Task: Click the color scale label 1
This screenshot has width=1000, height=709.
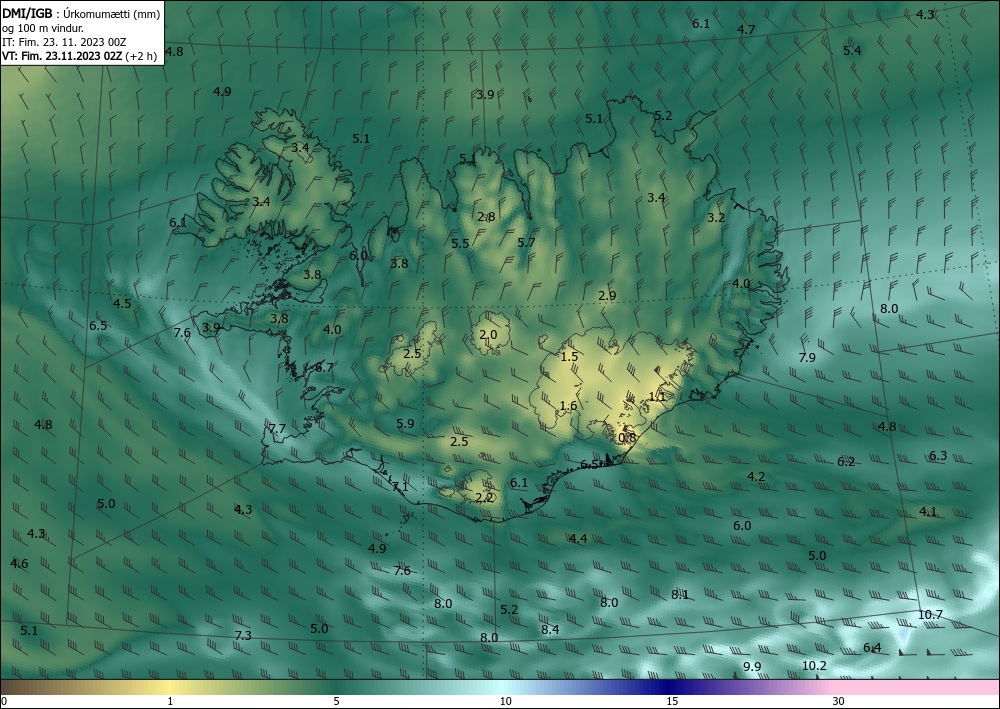Action: pyautogui.click(x=170, y=702)
